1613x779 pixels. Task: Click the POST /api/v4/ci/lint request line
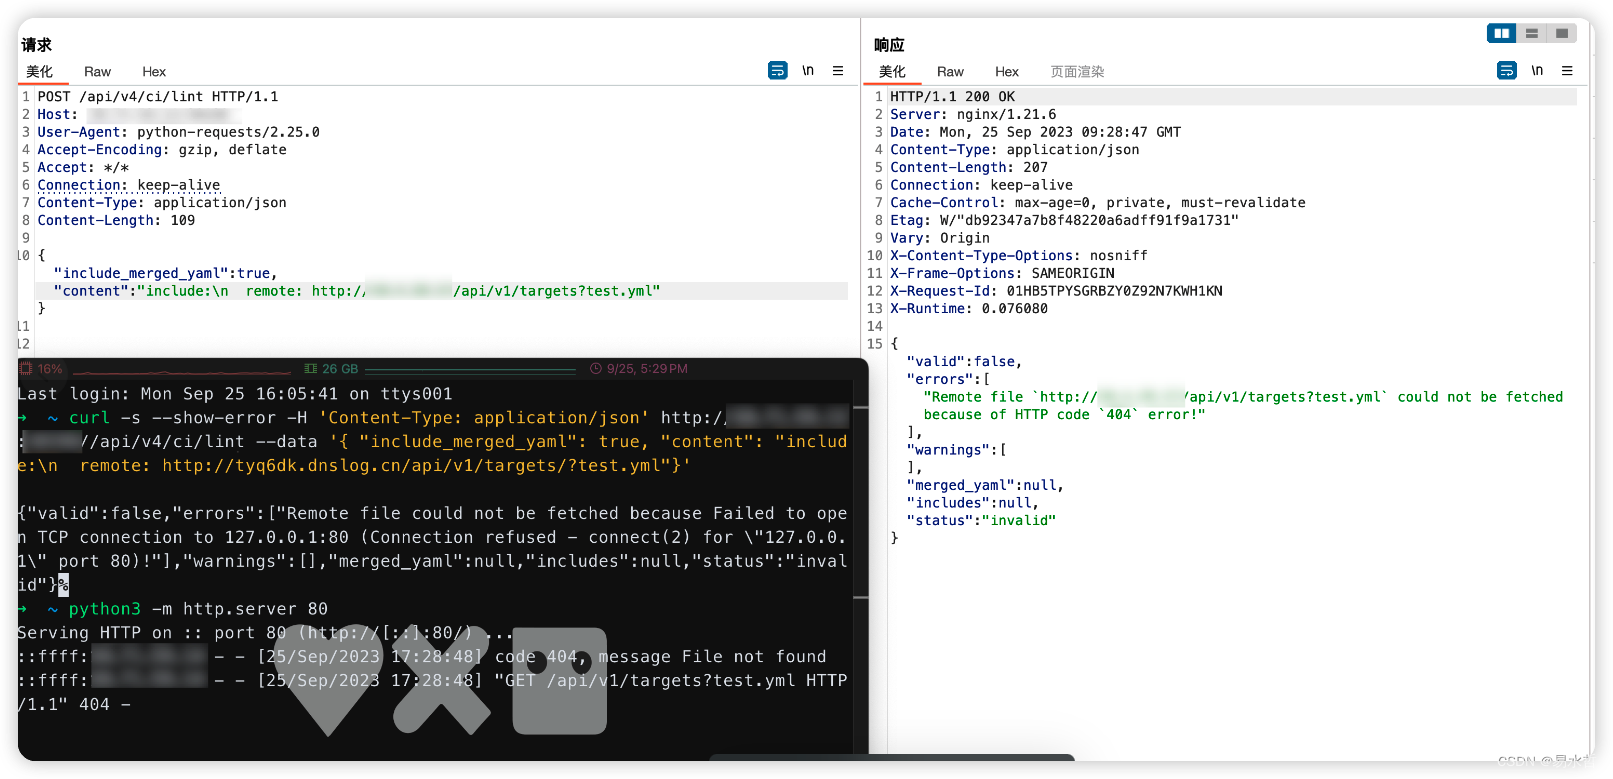point(158,97)
